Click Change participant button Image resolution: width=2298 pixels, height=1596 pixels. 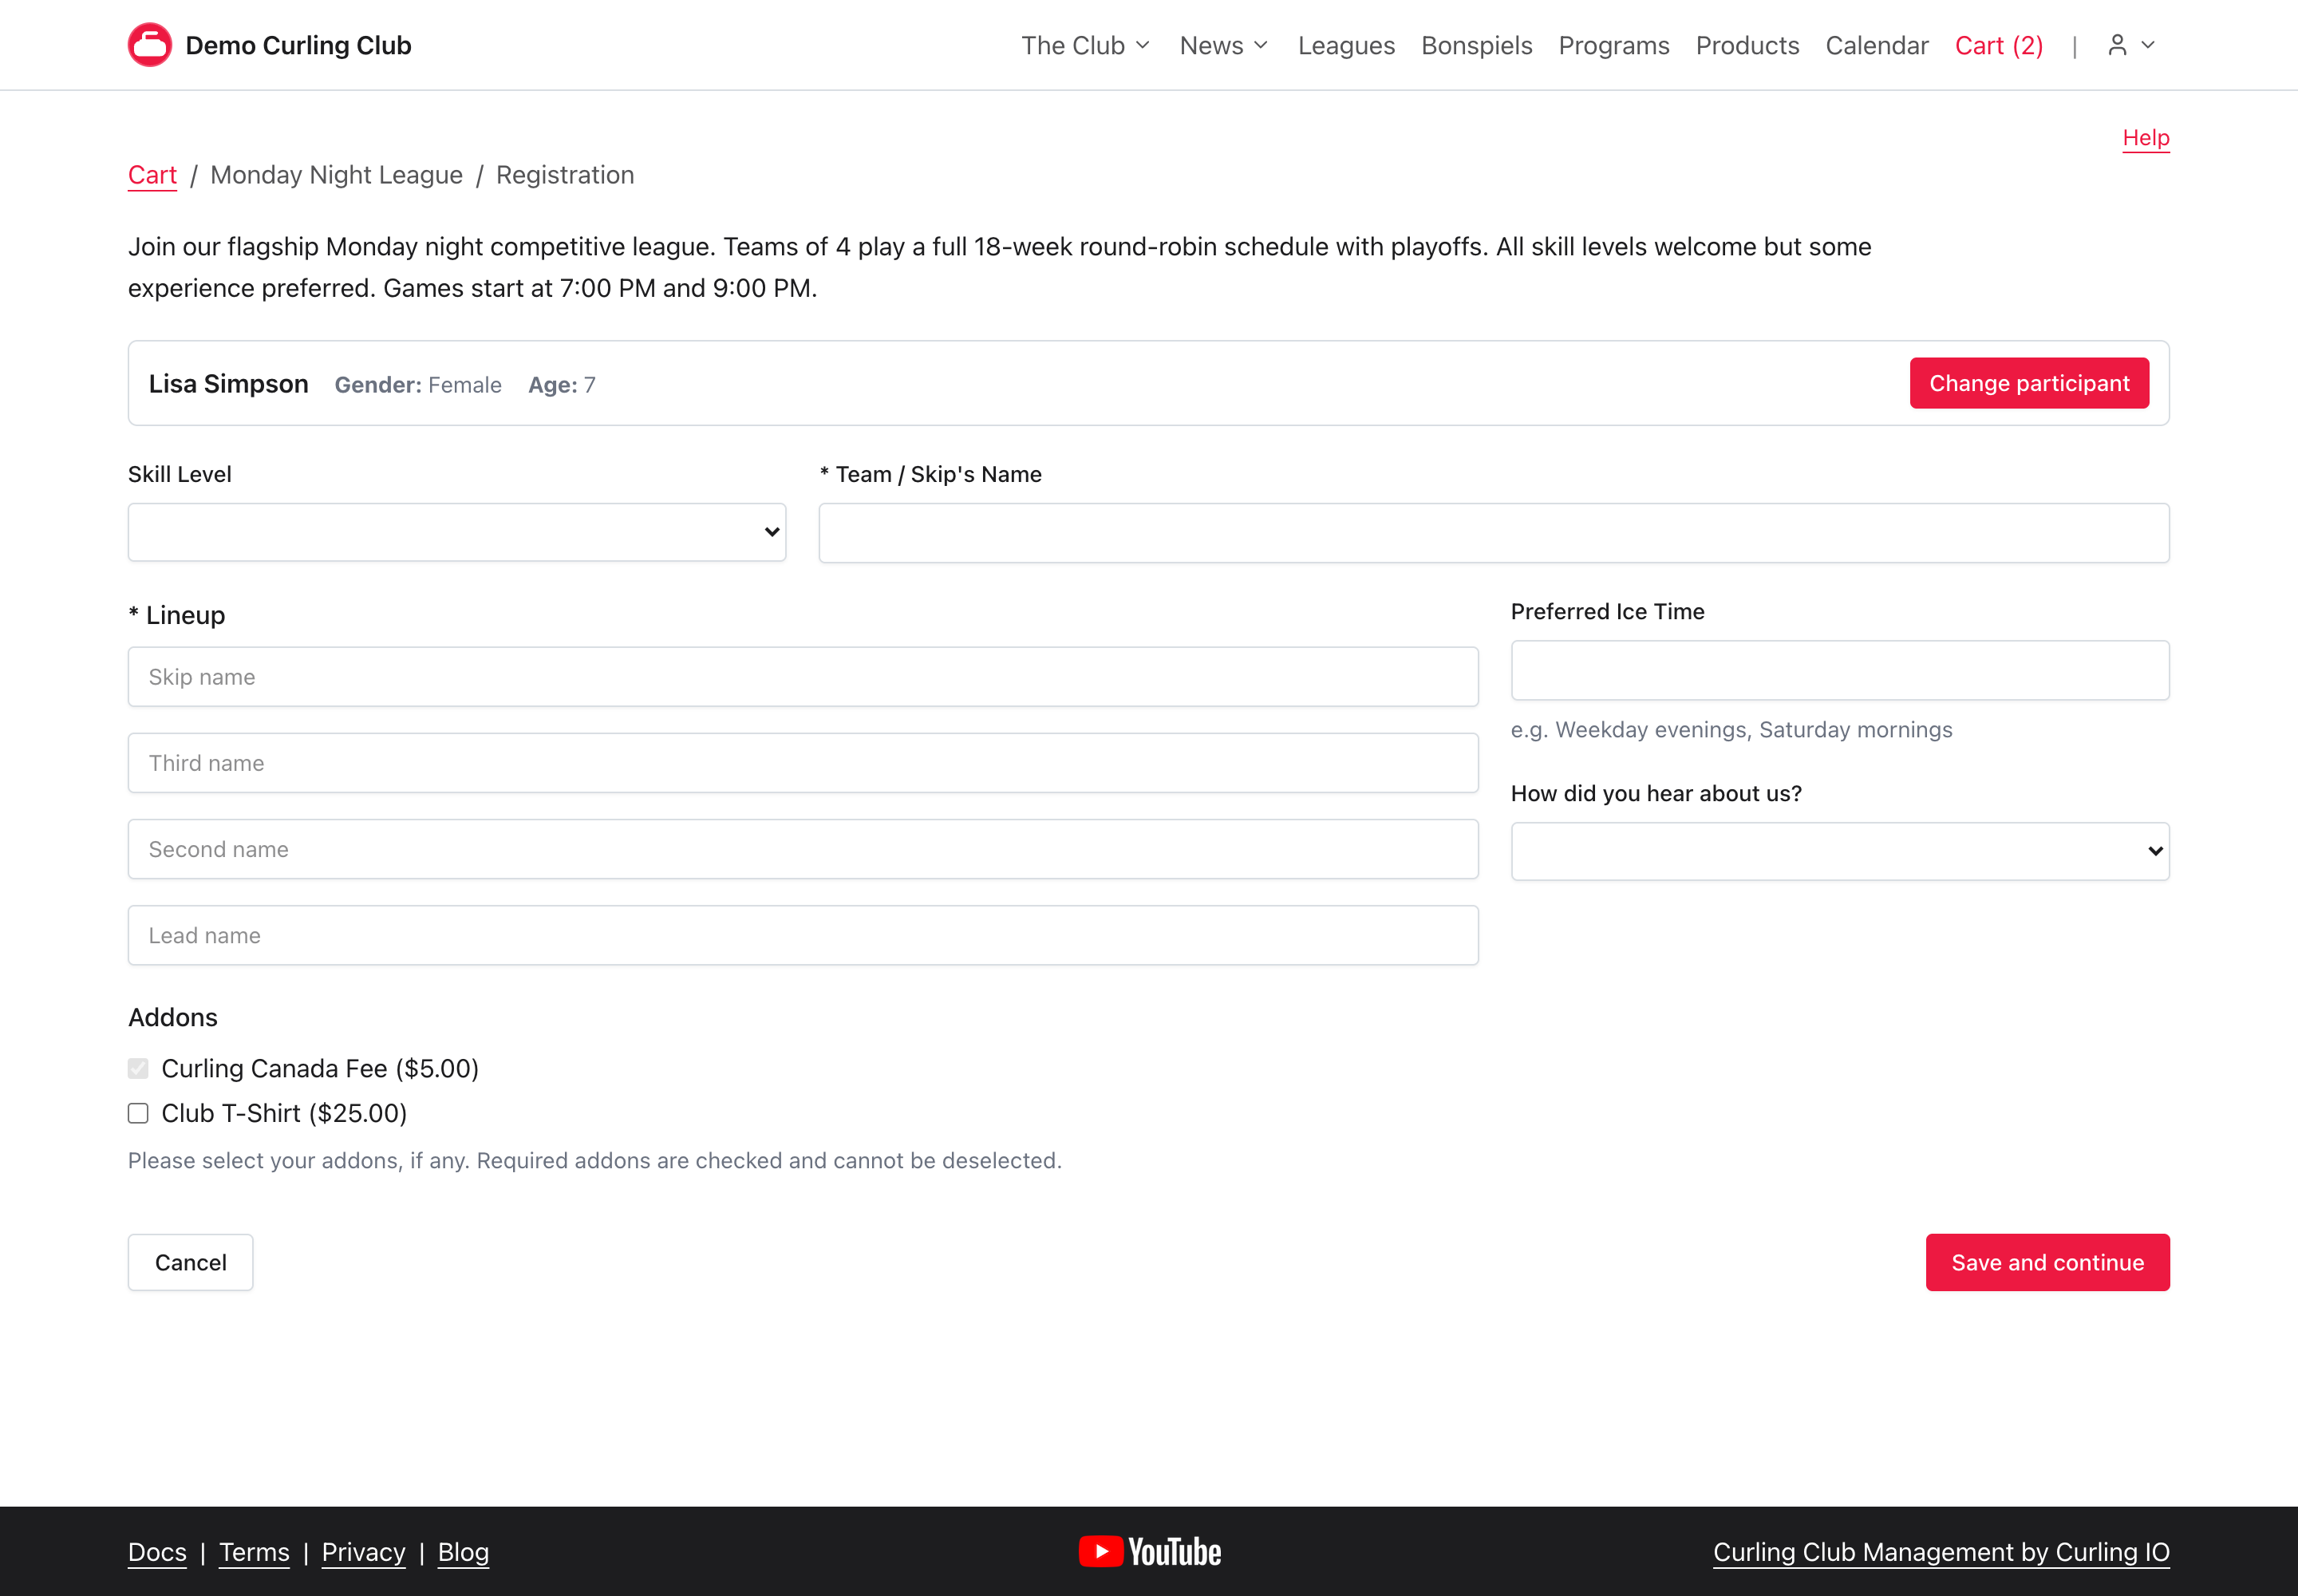[x=2028, y=383]
